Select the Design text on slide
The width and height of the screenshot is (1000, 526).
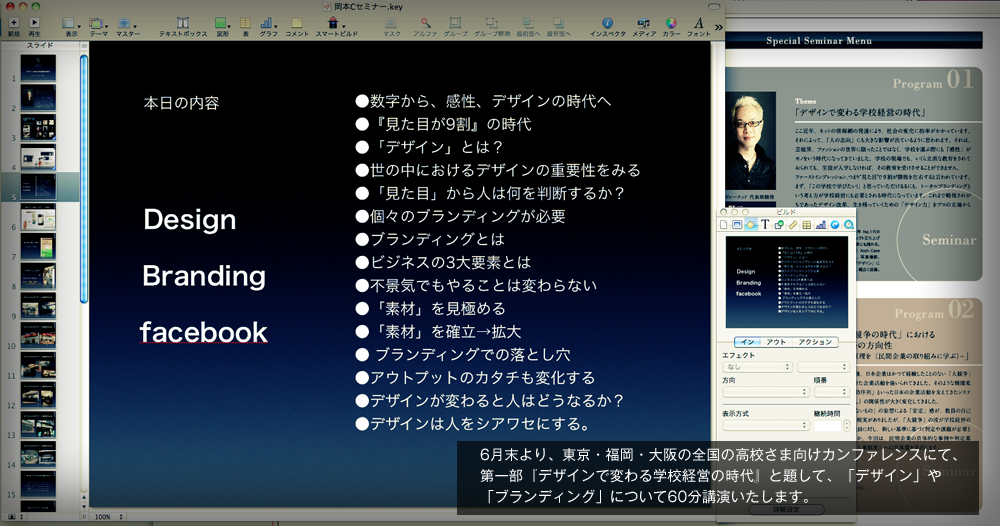[x=189, y=219]
